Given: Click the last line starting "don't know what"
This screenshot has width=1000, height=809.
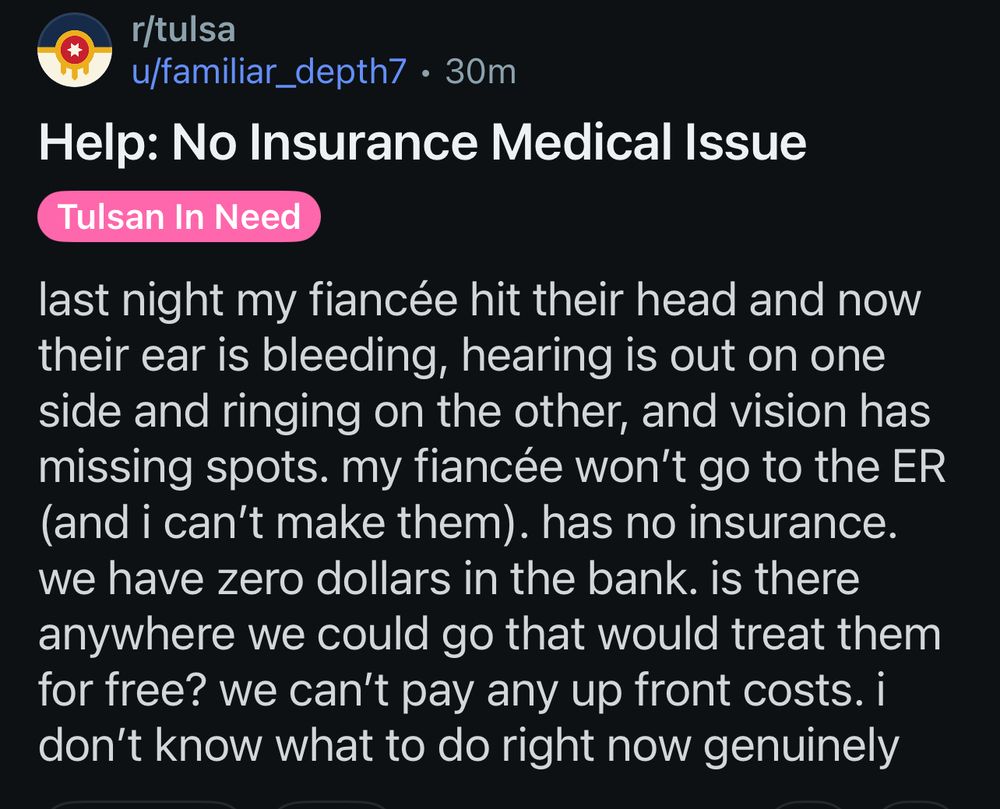Looking at the screenshot, I should (x=469, y=746).
